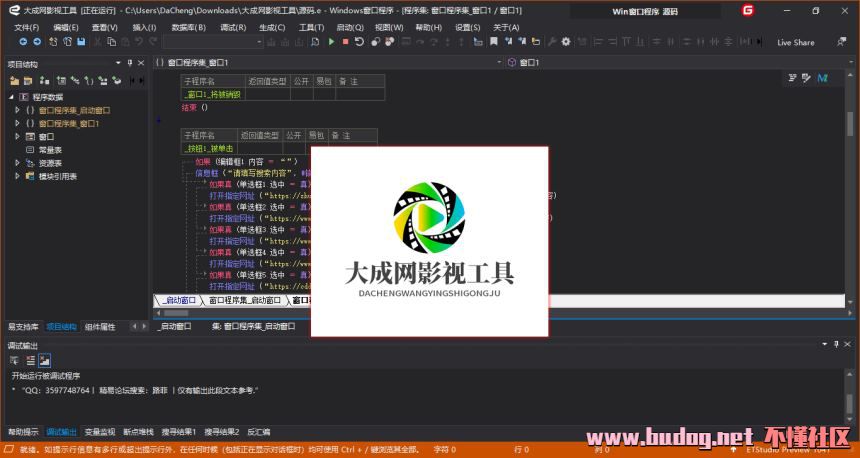Screen dimensions: 860x458
Task: Click the clear output icon in debug panel
Action: 14,360
